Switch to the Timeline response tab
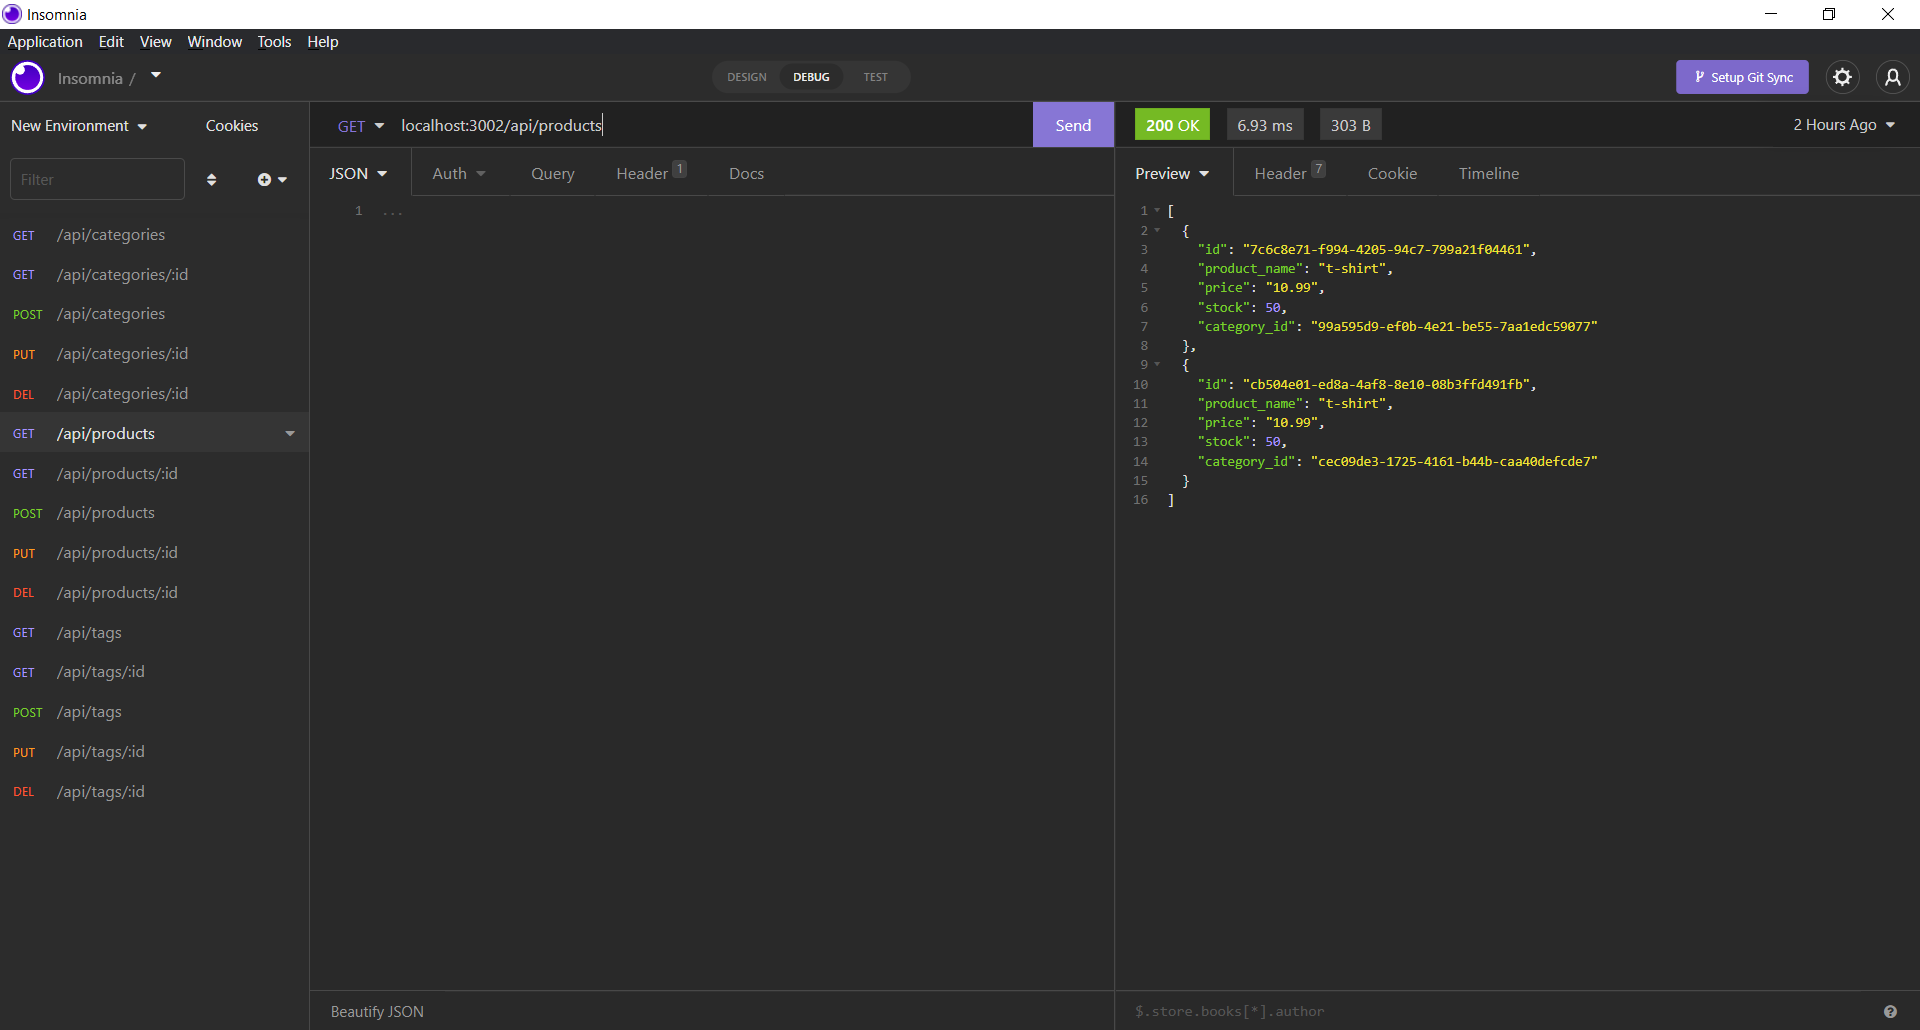Image resolution: width=1920 pixels, height=1030 pixels. pos(1489,173)
